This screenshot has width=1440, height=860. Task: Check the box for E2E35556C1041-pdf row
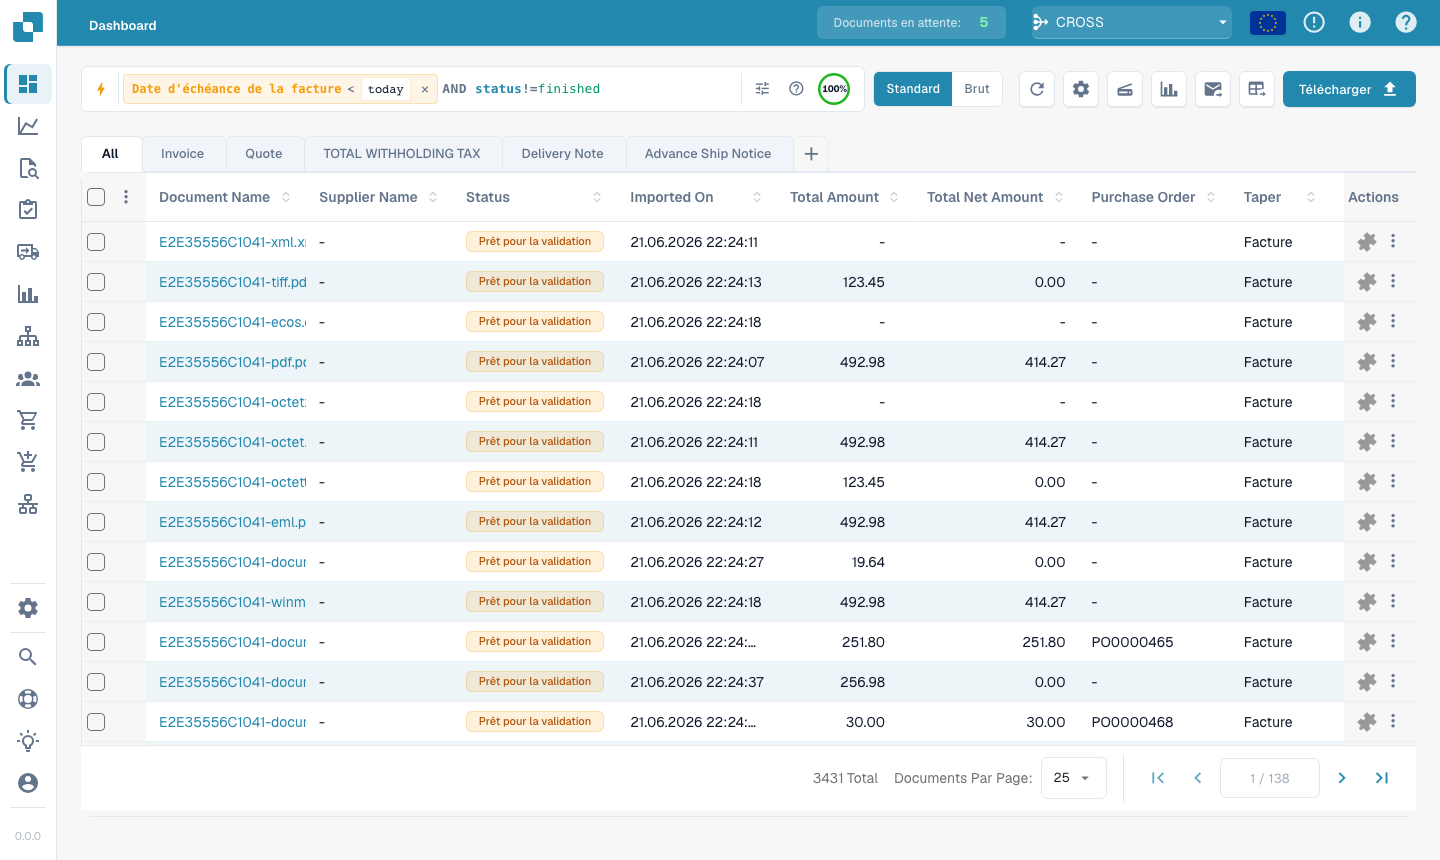click(96, 362)
